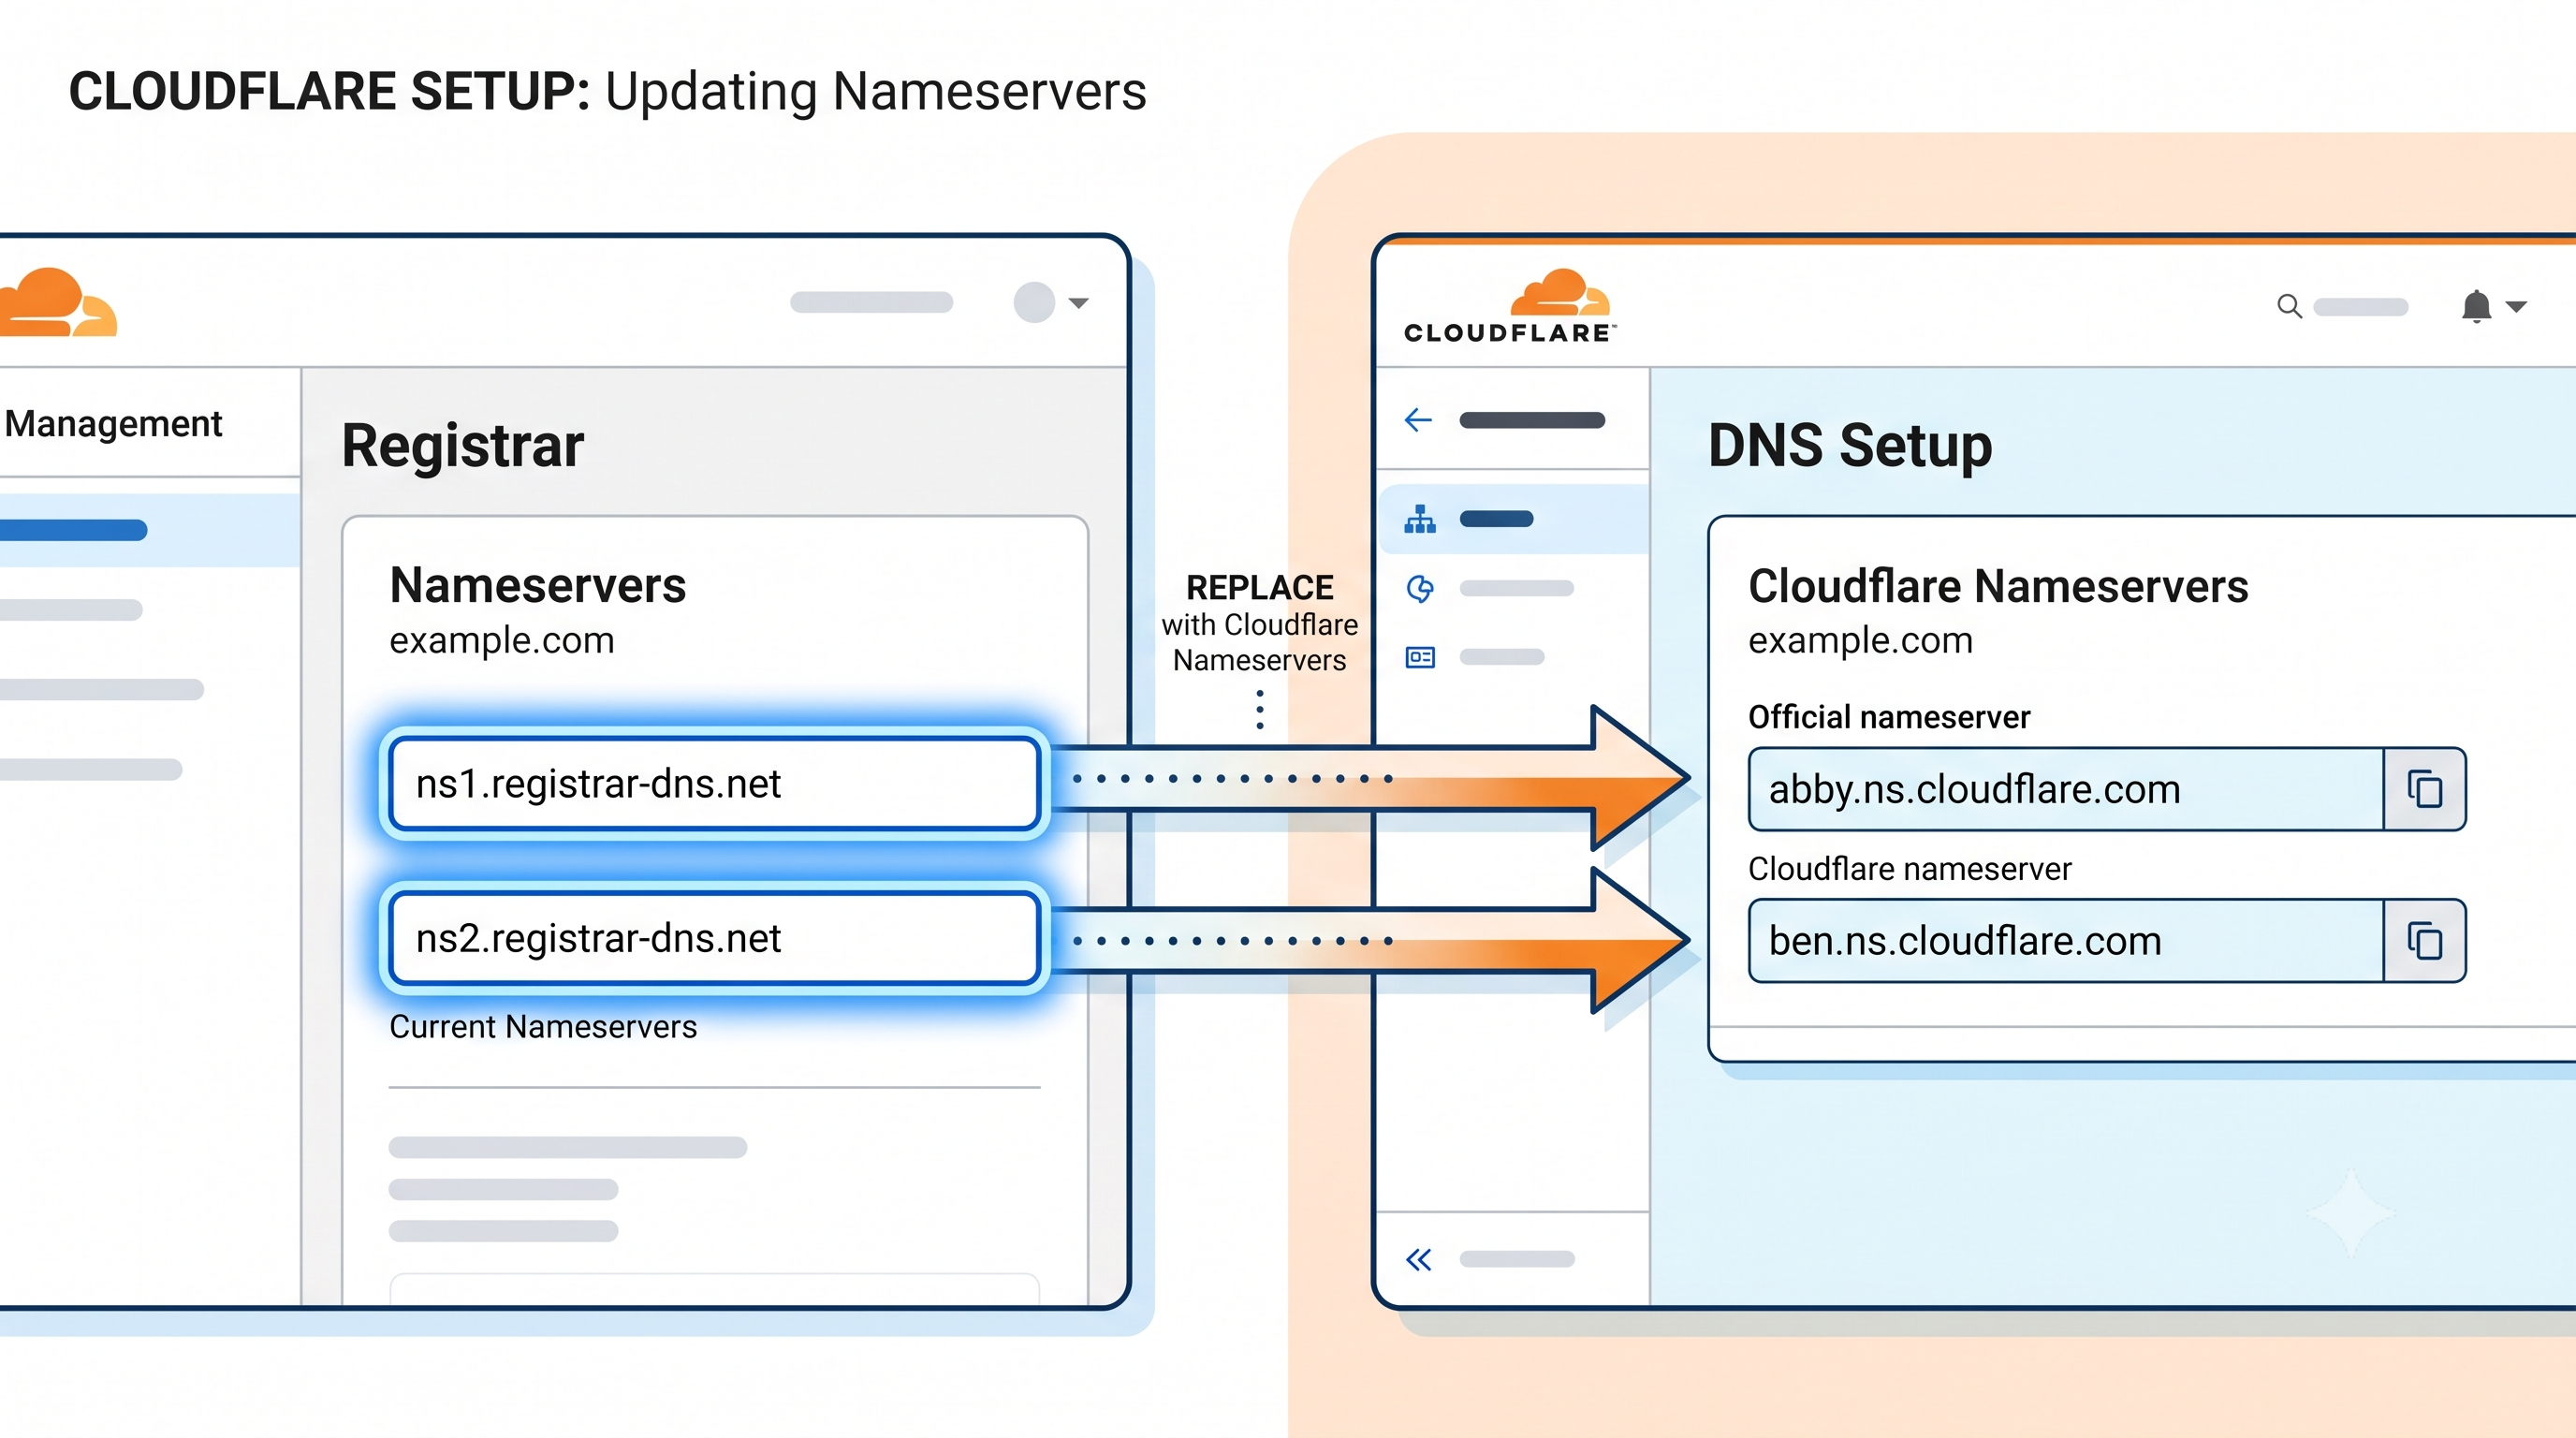This screenshot has height=1438, width=2576.
Task: Click the Registrar page heading
Action: 462,446
